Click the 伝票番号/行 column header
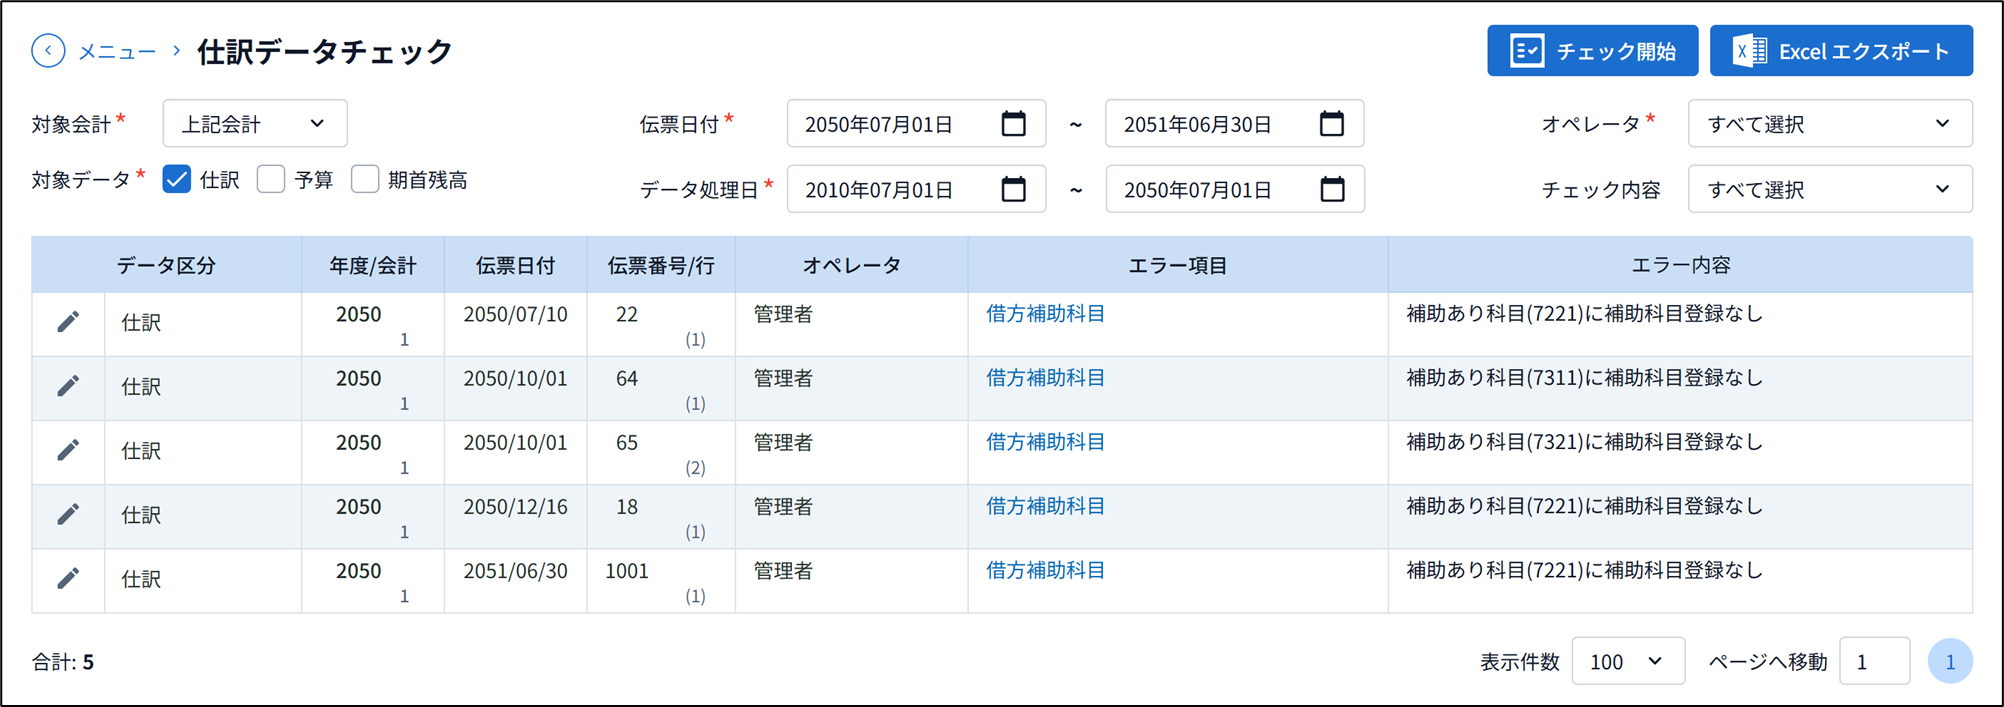 coord(661,265)
